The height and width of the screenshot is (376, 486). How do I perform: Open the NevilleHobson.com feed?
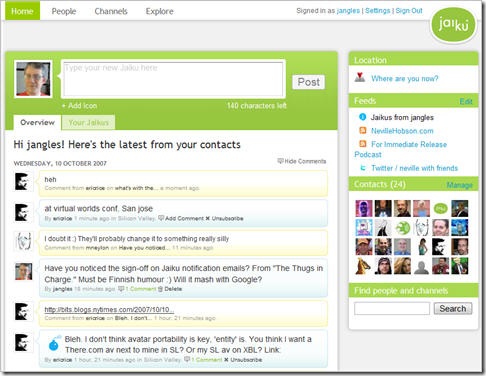click(402, 131)
